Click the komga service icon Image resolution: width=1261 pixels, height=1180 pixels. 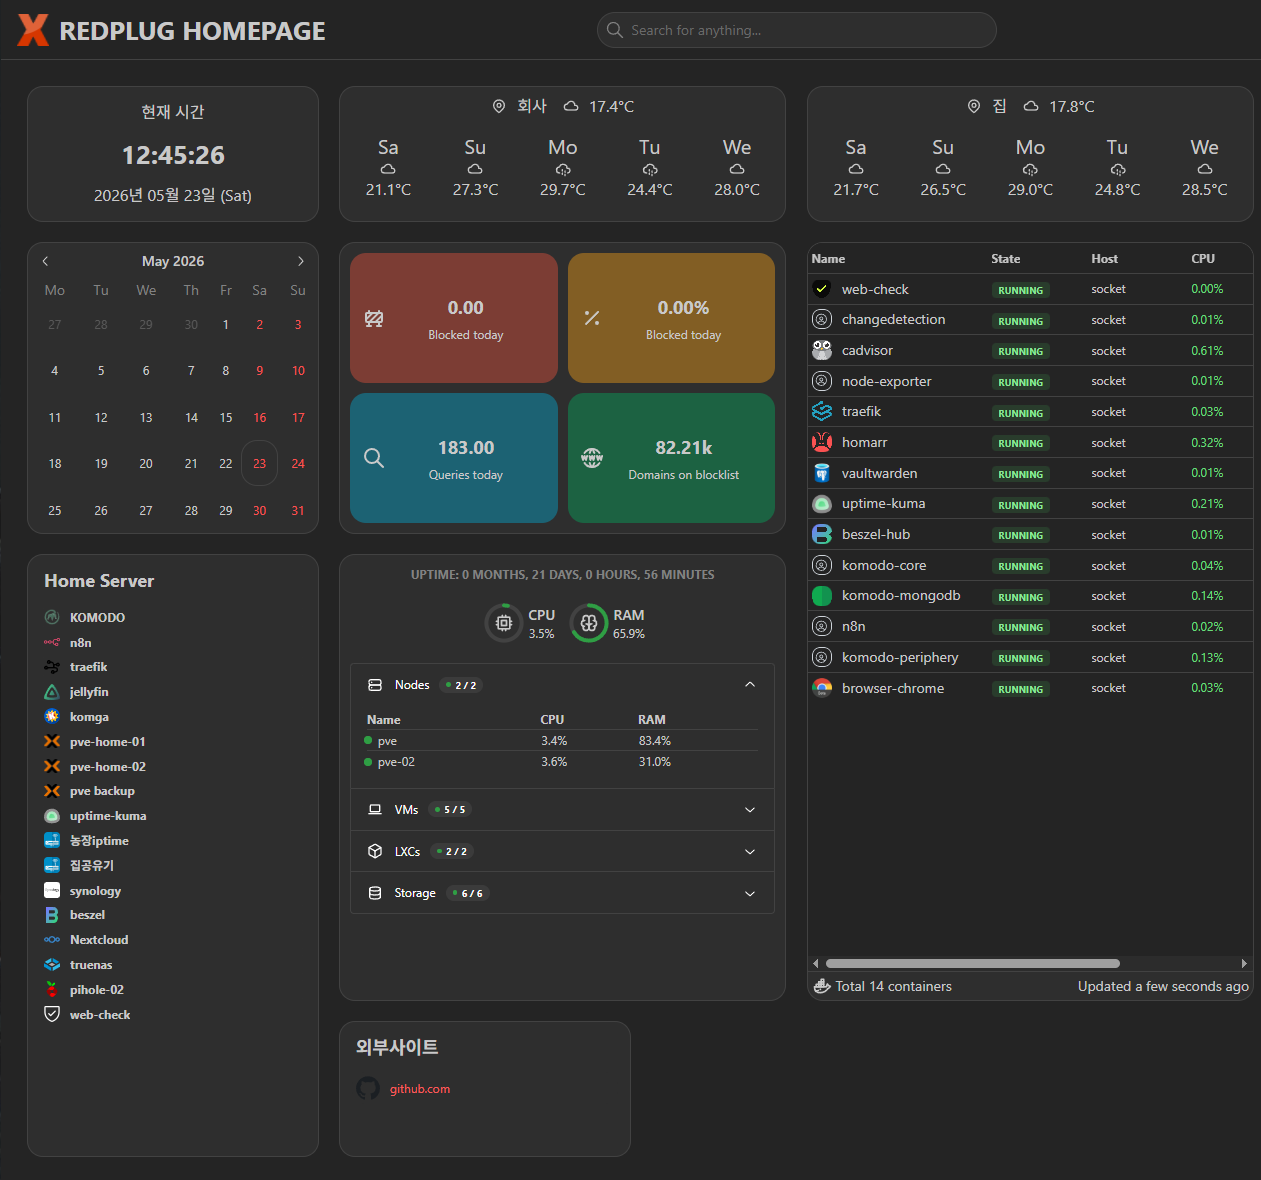52,716
